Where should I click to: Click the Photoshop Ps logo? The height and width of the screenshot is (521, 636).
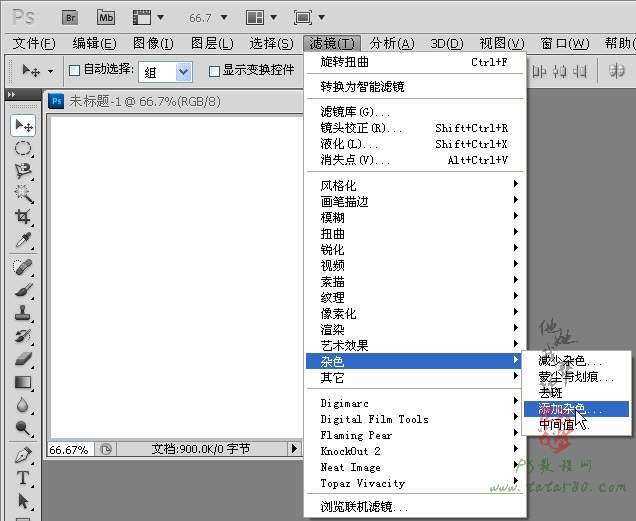point(23,17)
